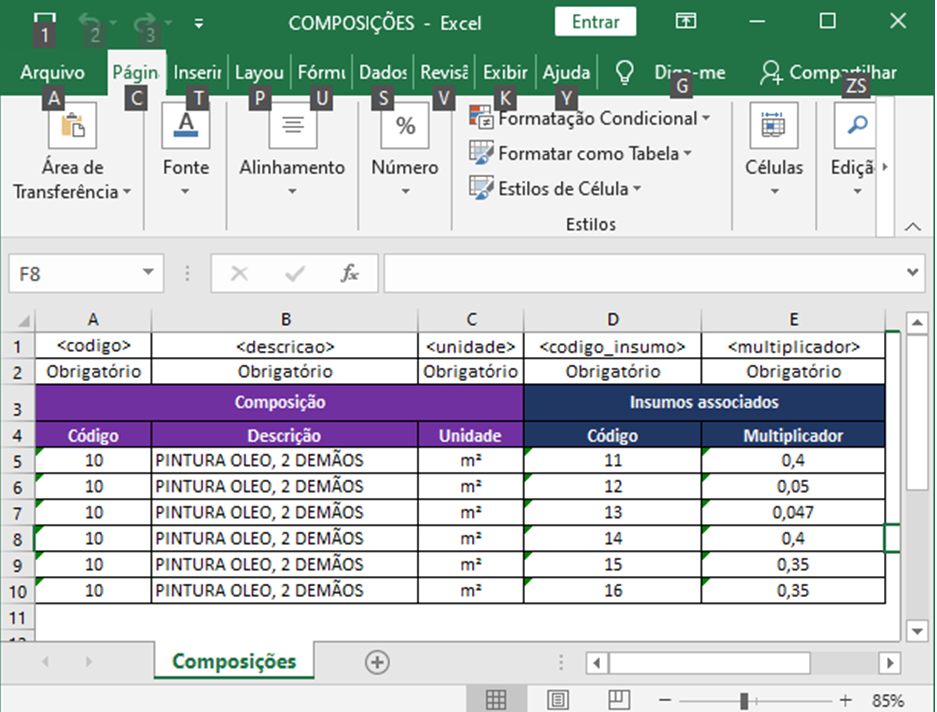Open the Número percent format group
Image resolution: width=937 pixels, height=712 pixels.
(x=405, y=128)
